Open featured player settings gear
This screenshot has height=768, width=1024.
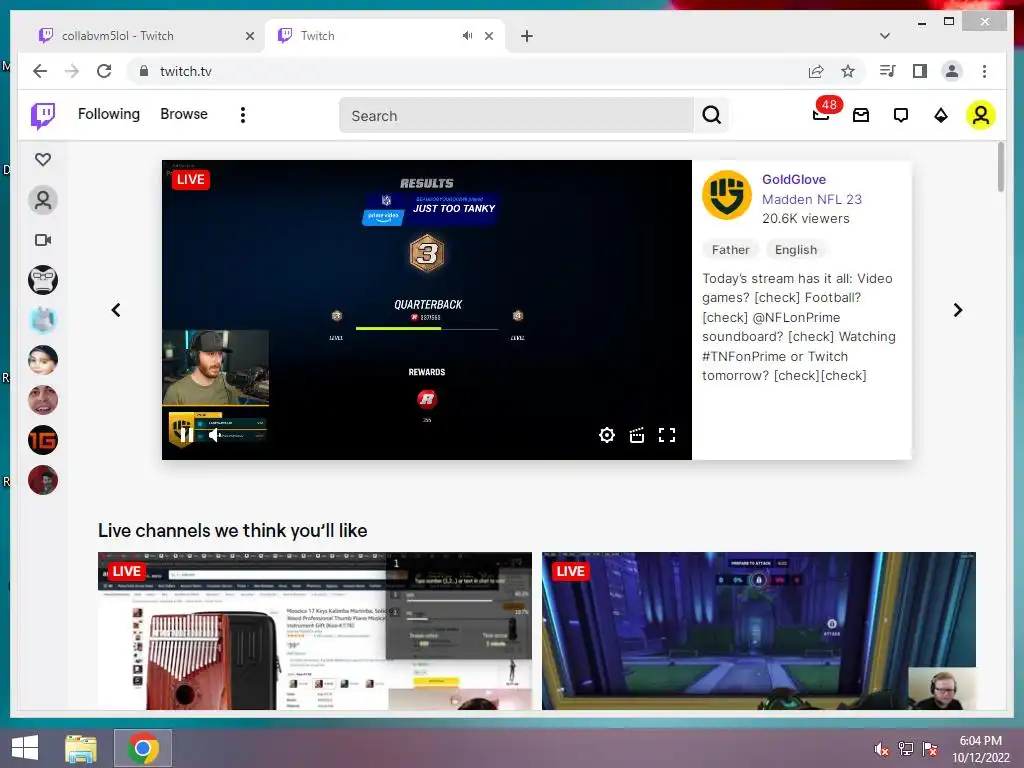point(607,435)
